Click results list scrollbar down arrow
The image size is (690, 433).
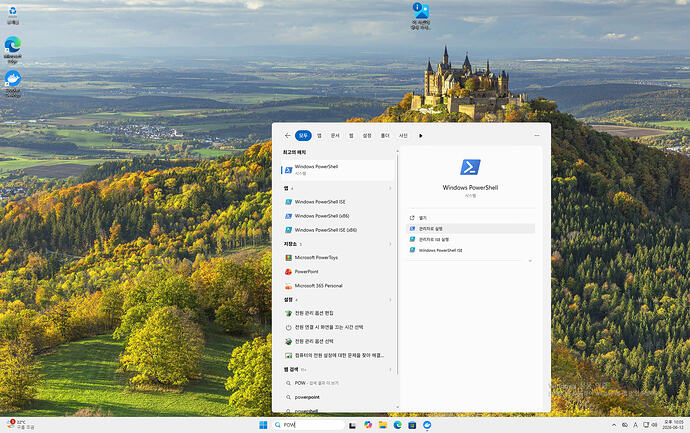(x=398, y=407)
